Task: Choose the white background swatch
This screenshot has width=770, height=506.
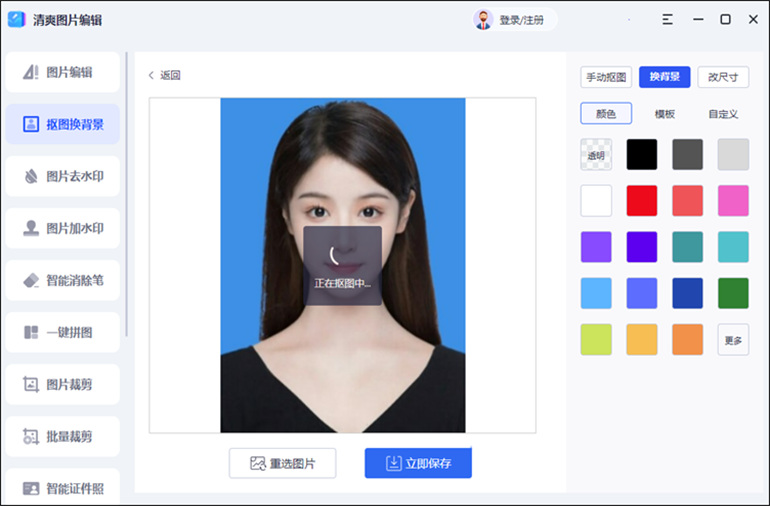Action: pos(596,201)
